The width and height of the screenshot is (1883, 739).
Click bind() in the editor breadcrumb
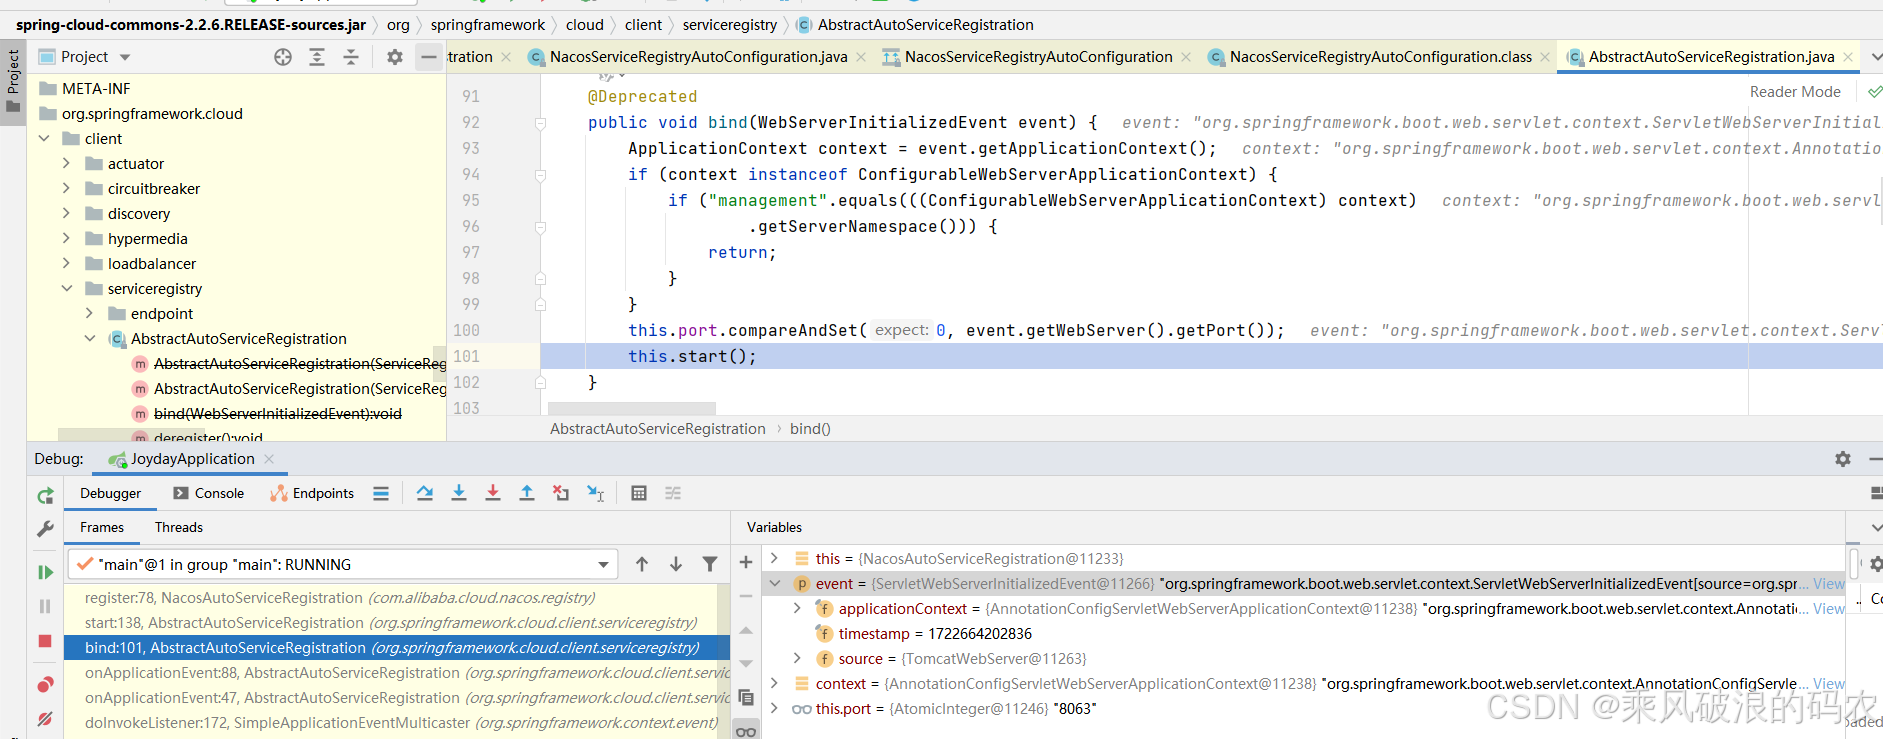(x=810, y=429)
